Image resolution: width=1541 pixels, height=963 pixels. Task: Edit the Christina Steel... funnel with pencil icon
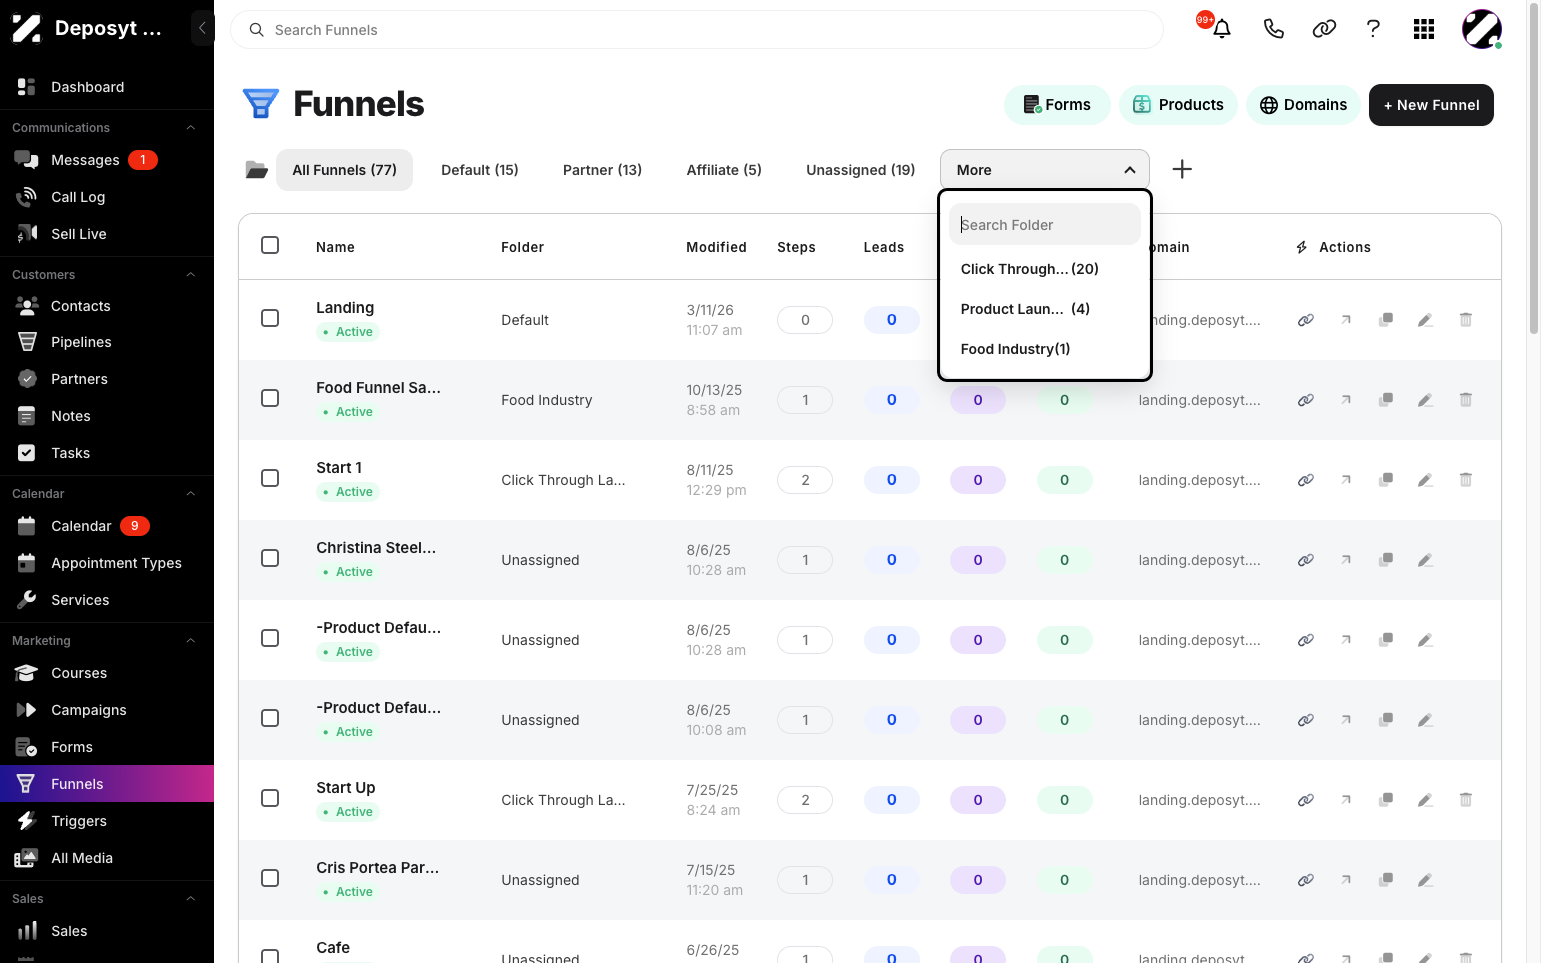click(x=1426, y=560)
